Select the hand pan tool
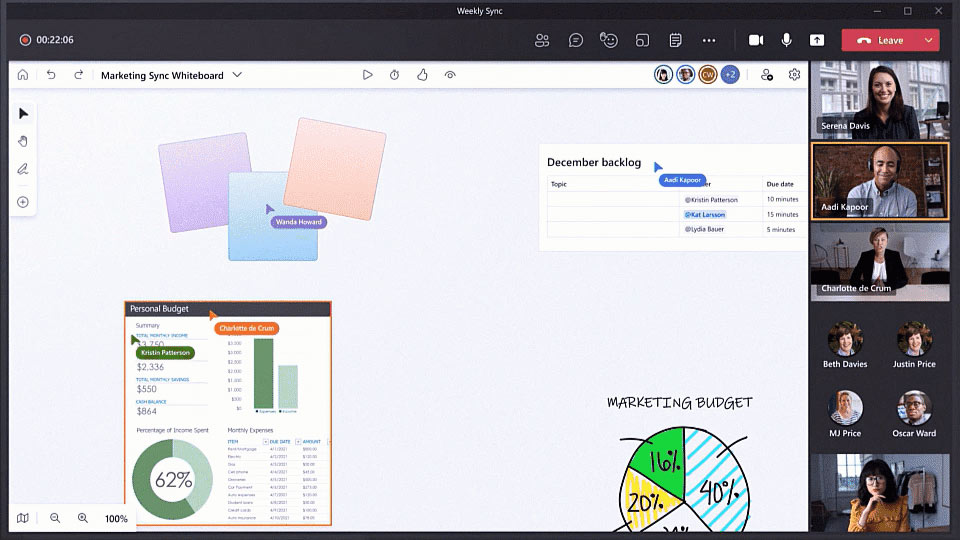 [23, 141]
